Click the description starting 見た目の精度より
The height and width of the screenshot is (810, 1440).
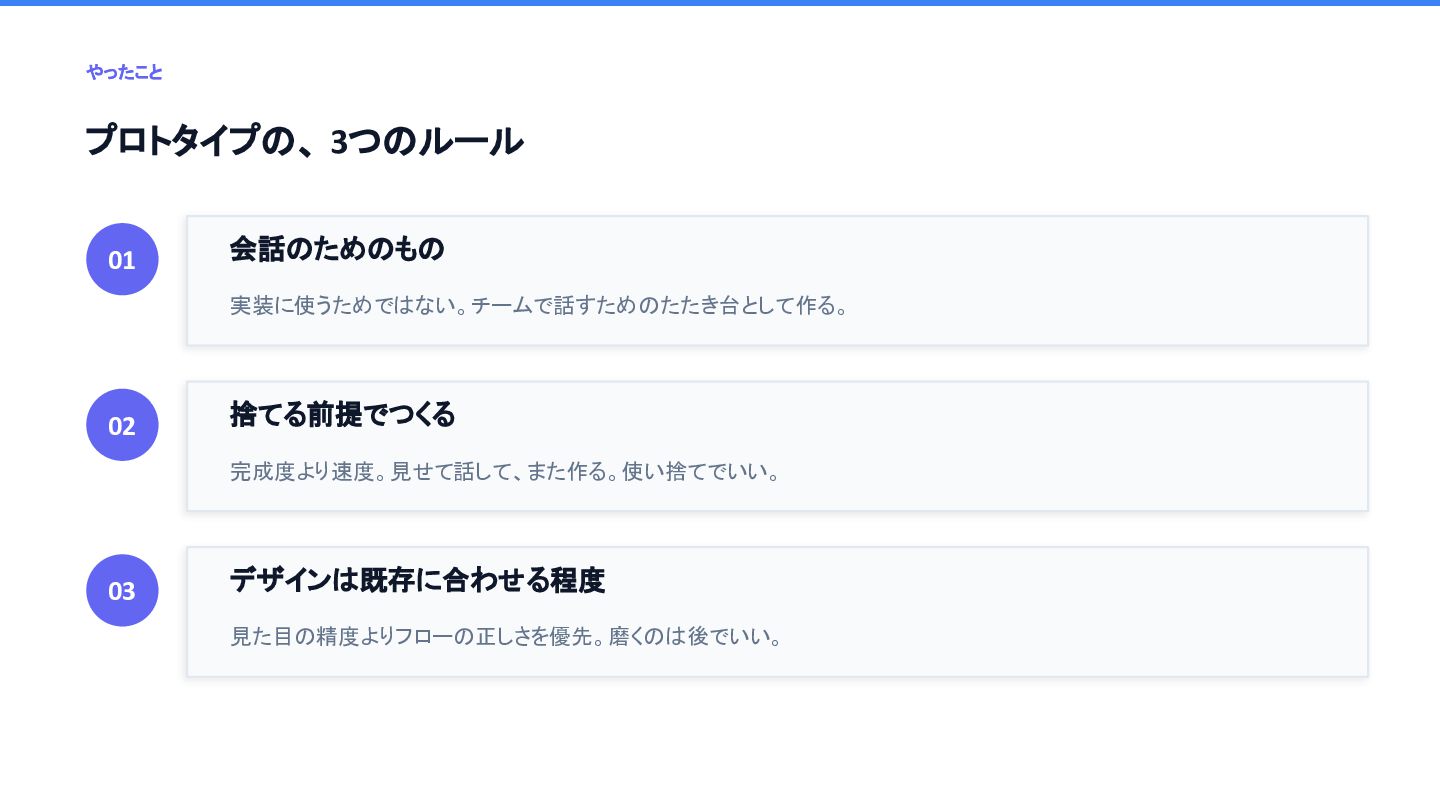[505, 636]
